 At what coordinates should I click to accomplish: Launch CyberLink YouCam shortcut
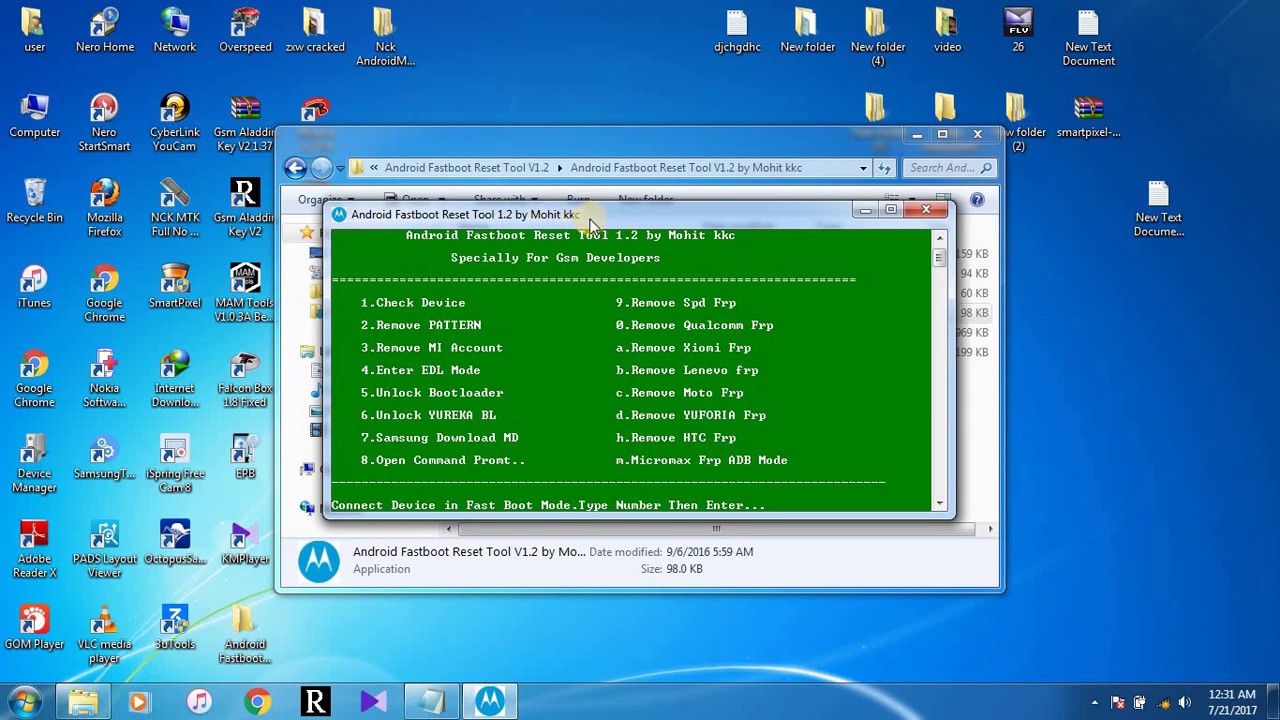[174, 124]
